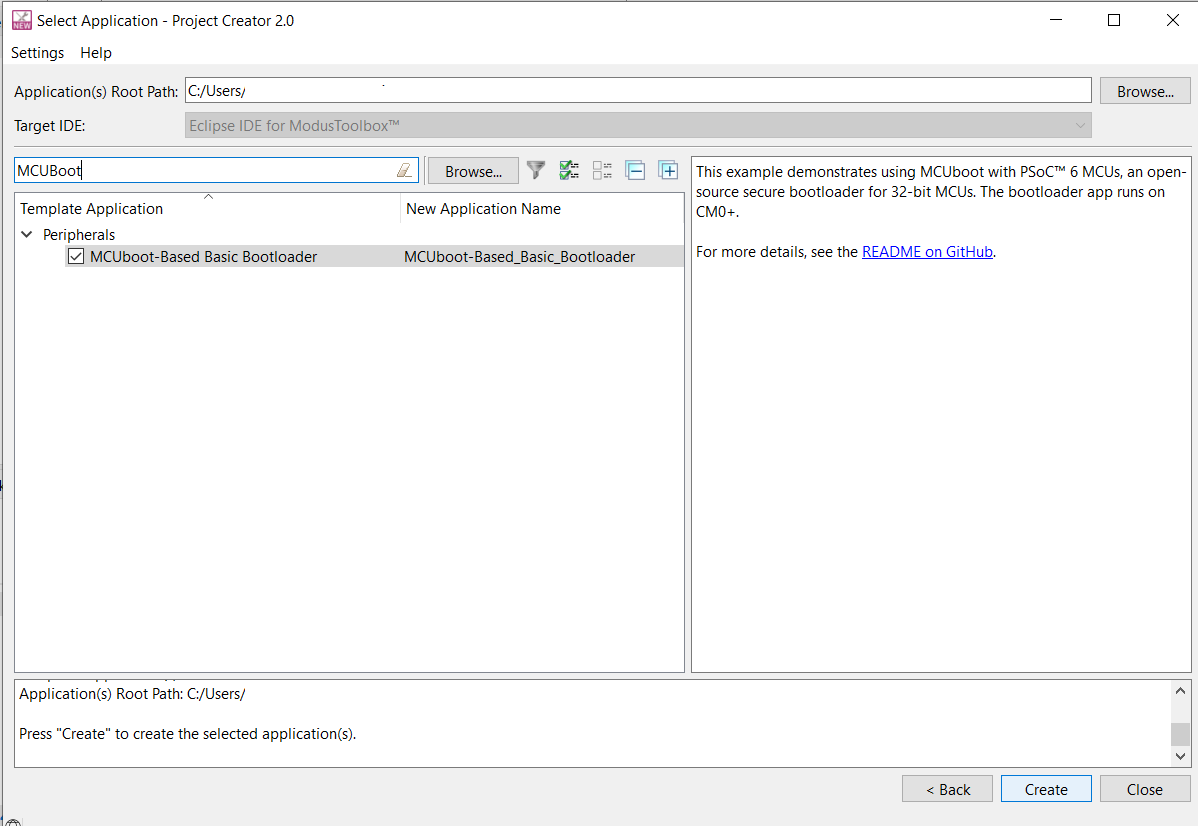Click Browse button beside the search field

(473, 171)
